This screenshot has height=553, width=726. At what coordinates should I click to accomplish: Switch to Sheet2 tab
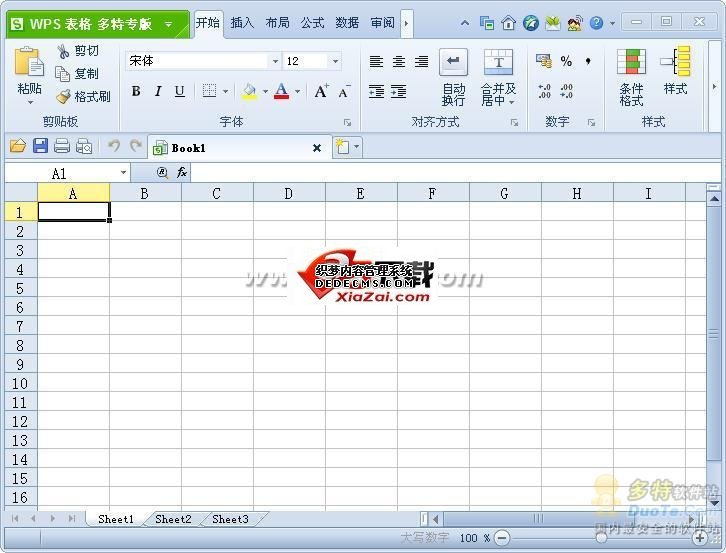point(173,519)
